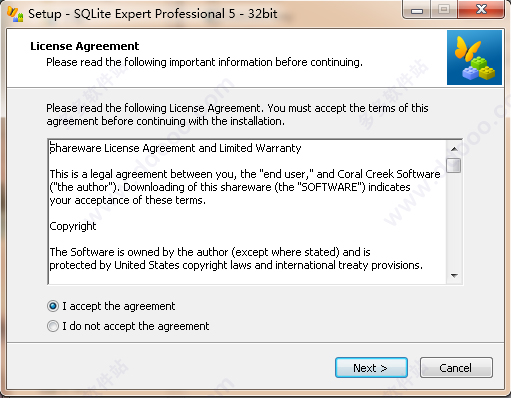Click inside the license agreement text box
Viewport: 511px width, 398px height.
tap(247, 212)
